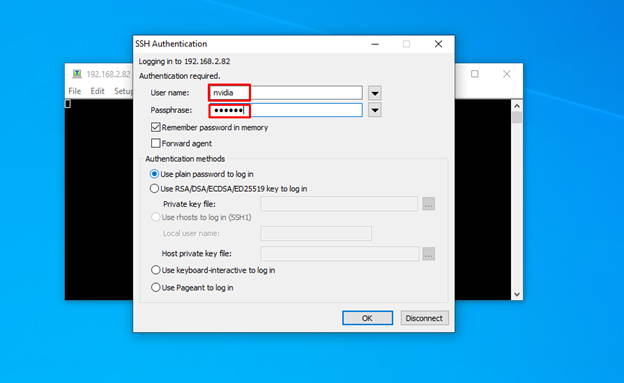Select Use keyboard-interactive to log in
Screen dimensions: 624x383
156,270
